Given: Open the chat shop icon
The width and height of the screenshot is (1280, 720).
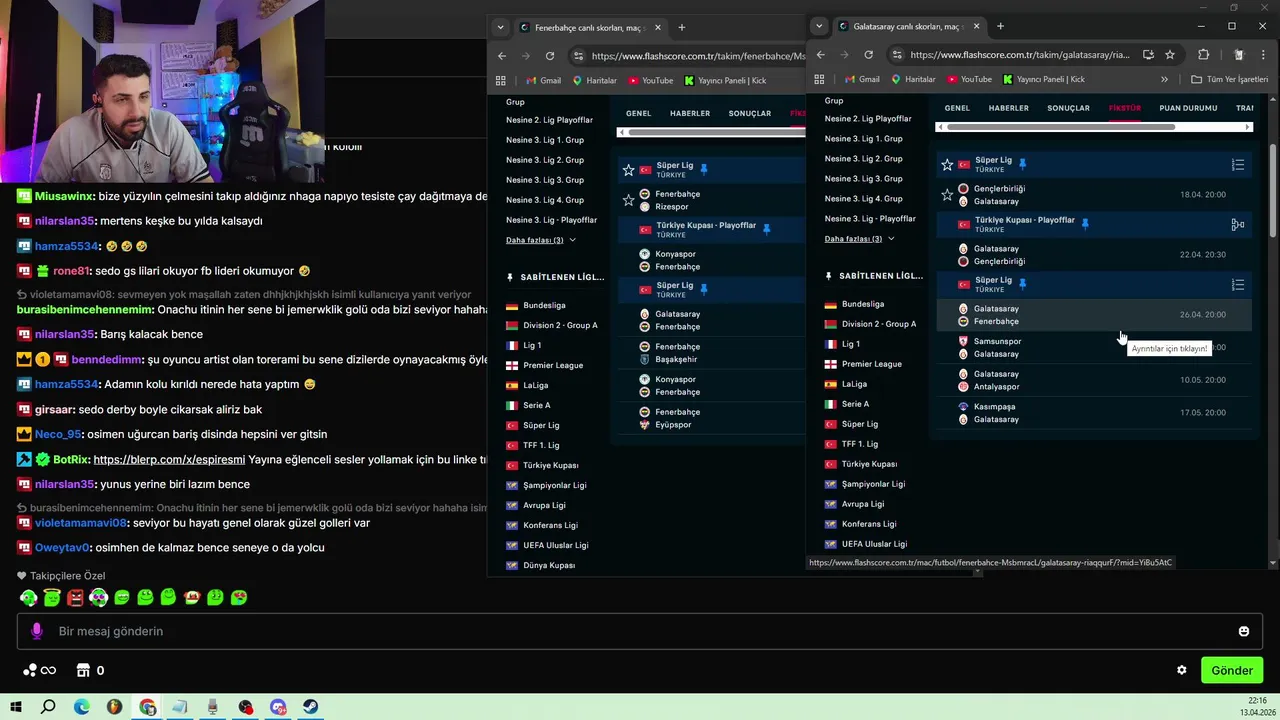Looking at the screenshot, I should point(84,670).
